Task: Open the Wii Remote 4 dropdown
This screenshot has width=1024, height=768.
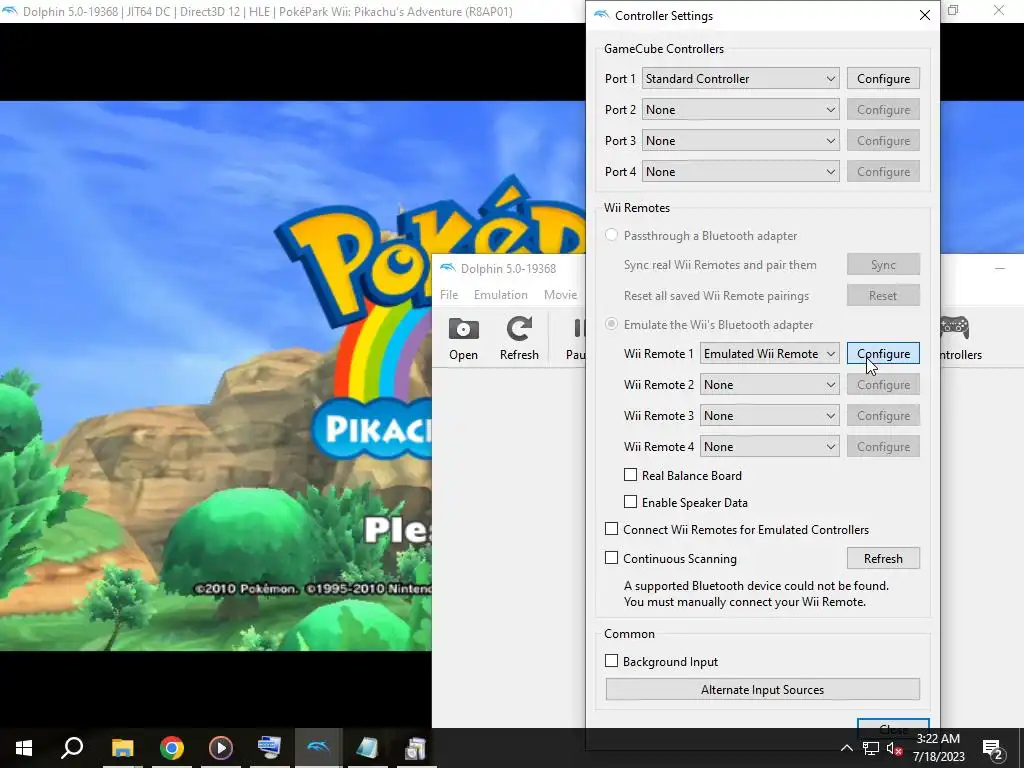Action: [x=769, y=447]
